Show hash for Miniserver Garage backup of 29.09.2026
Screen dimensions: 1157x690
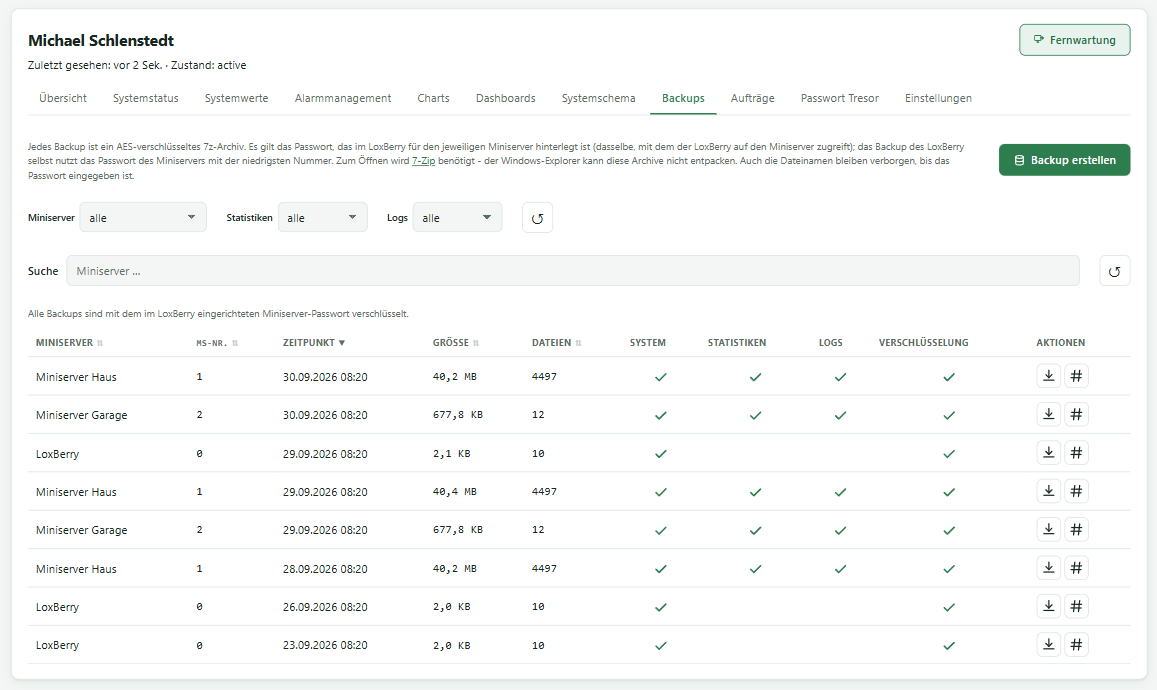1077,529
